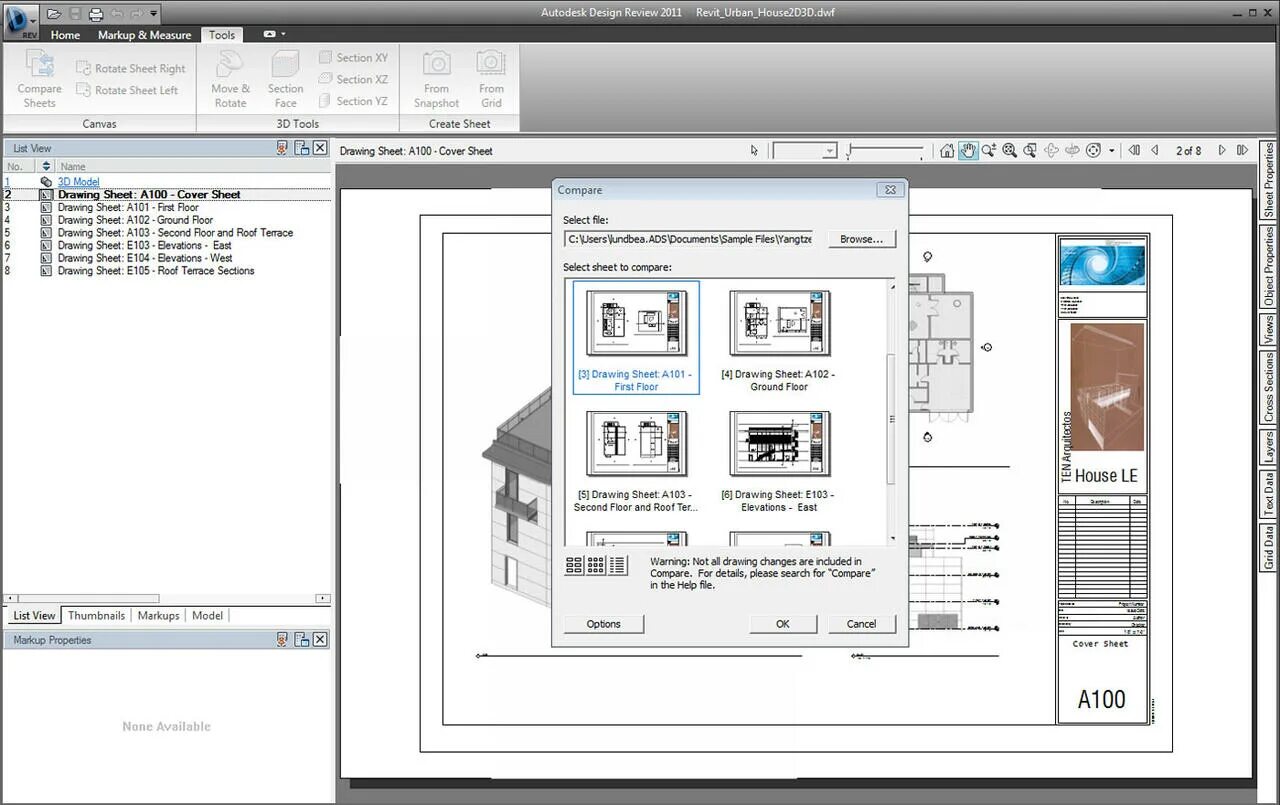Click the Section YZ tool

coord(353,101)
